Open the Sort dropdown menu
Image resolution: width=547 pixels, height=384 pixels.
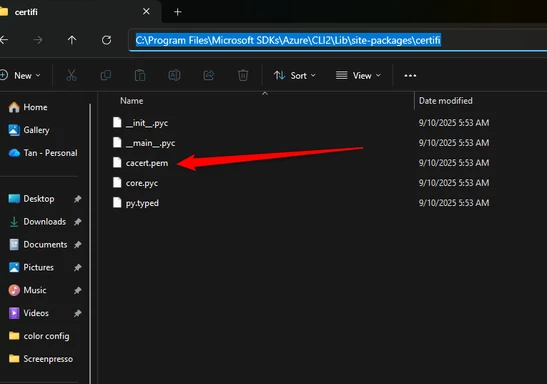click(295, 75)
